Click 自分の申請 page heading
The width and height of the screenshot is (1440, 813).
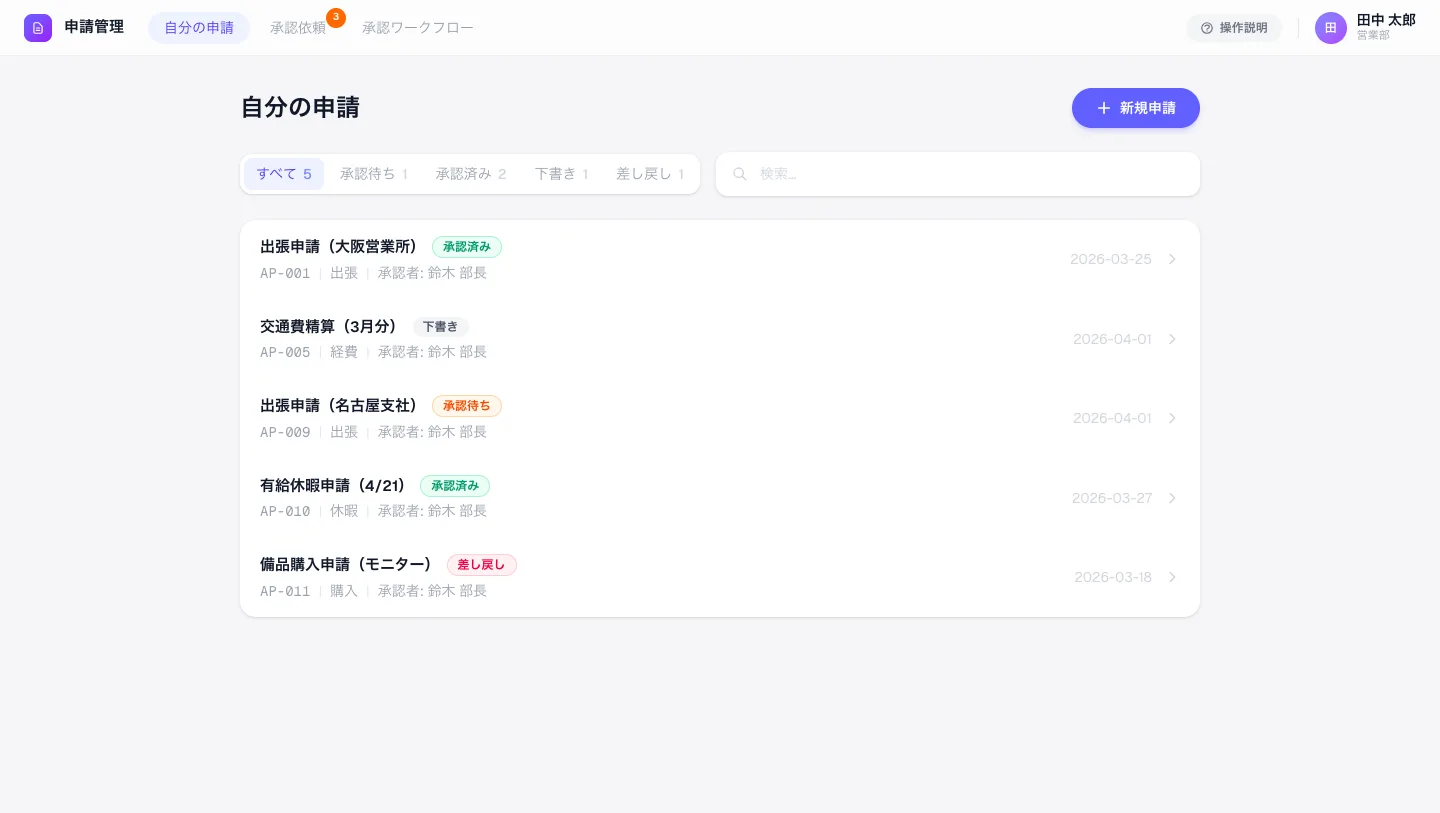pyautogui.click(x=300, y=108)
